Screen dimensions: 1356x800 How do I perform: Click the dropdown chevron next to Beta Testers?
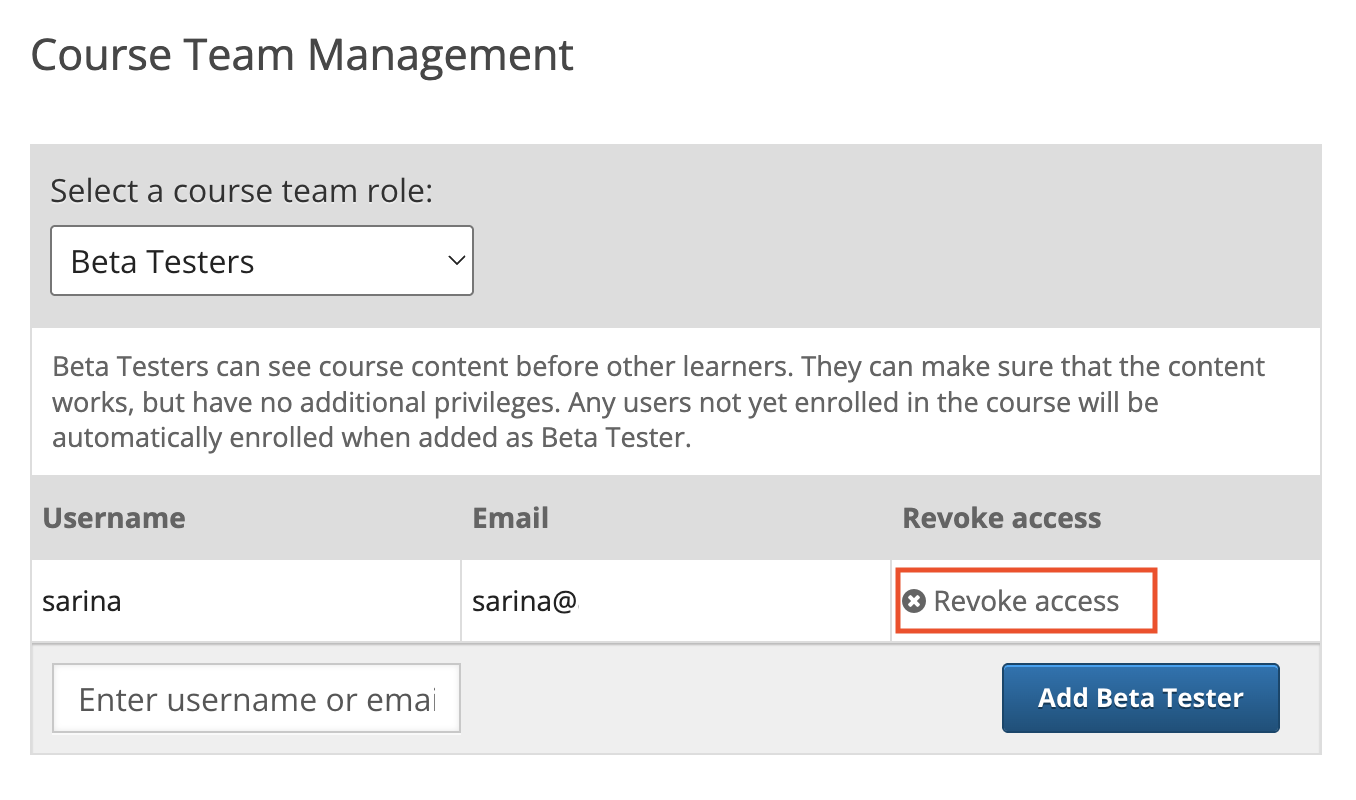click(x=456, y=260)
